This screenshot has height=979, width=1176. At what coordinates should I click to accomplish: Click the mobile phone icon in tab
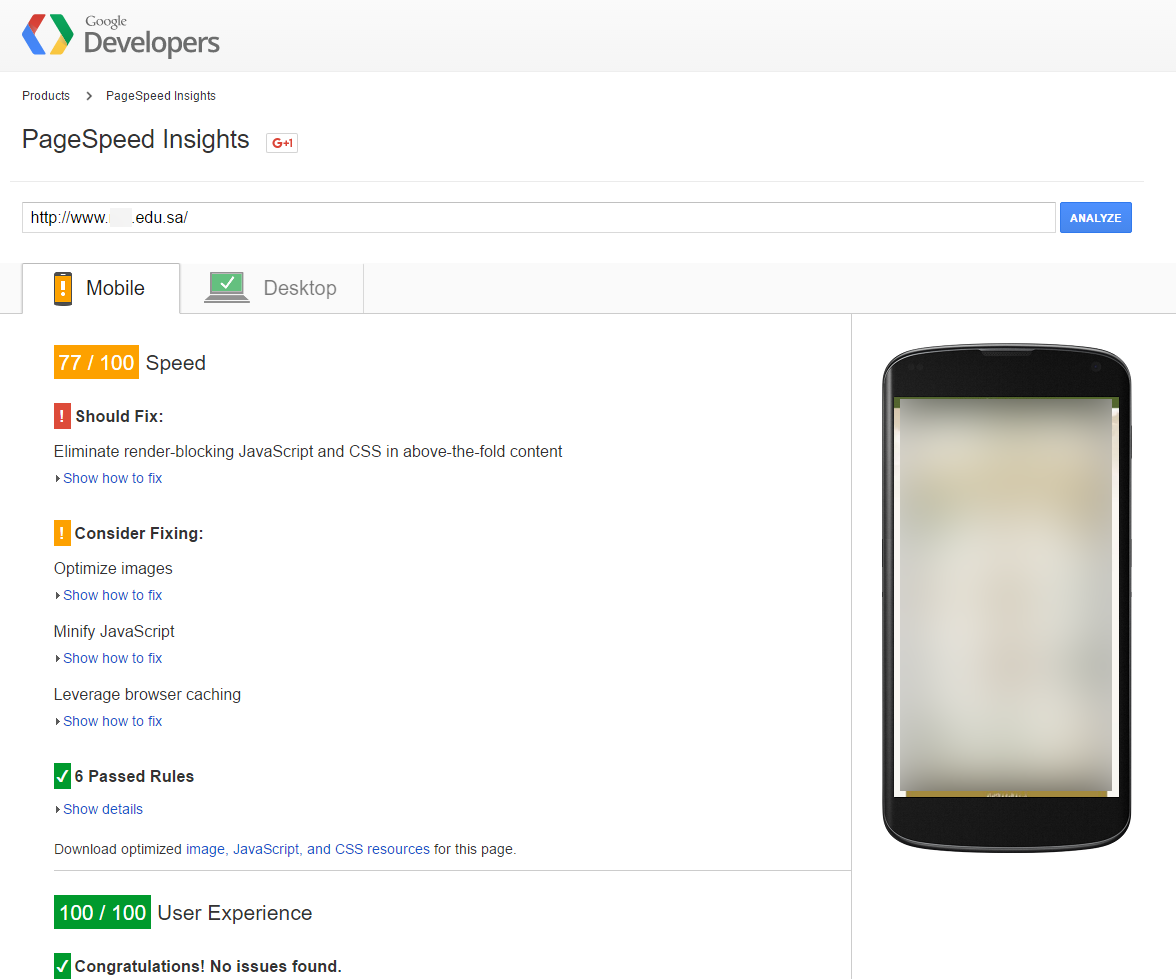63,288
